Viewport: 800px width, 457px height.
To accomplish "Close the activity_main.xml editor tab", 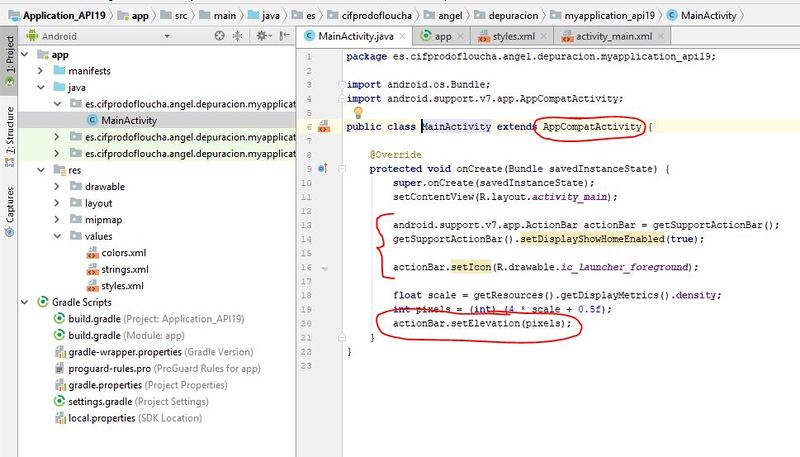I will click(661, 36).
